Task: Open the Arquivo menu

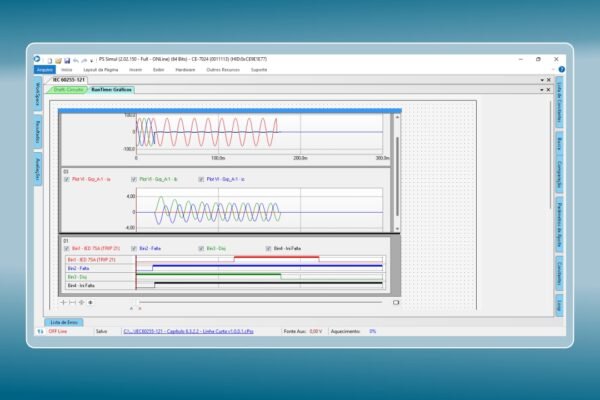Action: tap(45, 70)
